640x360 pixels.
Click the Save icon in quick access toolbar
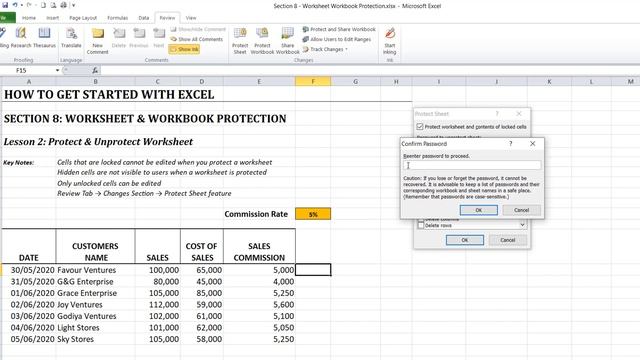point(5,5)
